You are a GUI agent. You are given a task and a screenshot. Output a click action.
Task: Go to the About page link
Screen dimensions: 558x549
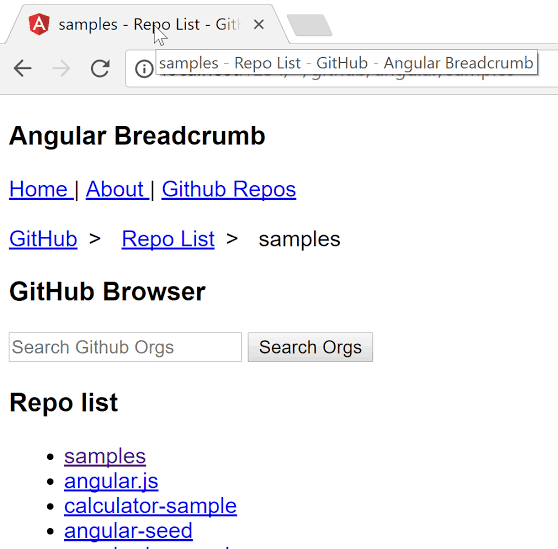click(x=117, y=189)
